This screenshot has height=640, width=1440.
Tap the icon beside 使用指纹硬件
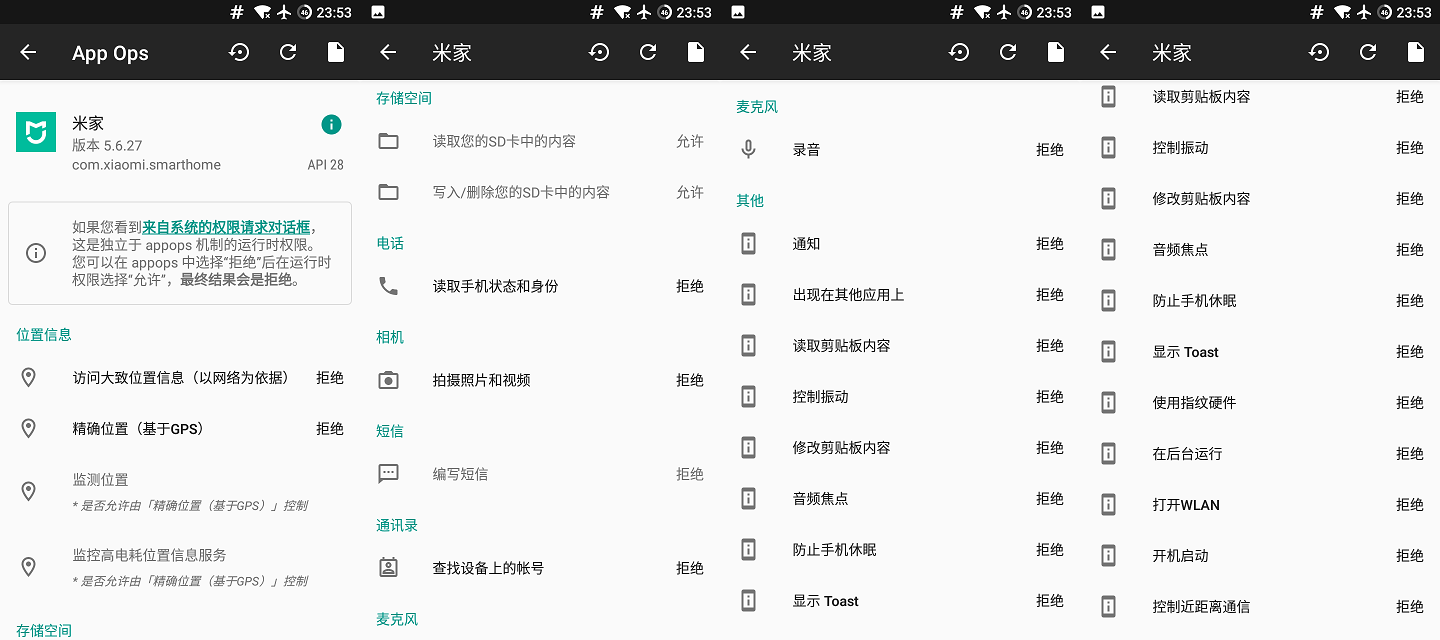click(x=1108, y=402)
